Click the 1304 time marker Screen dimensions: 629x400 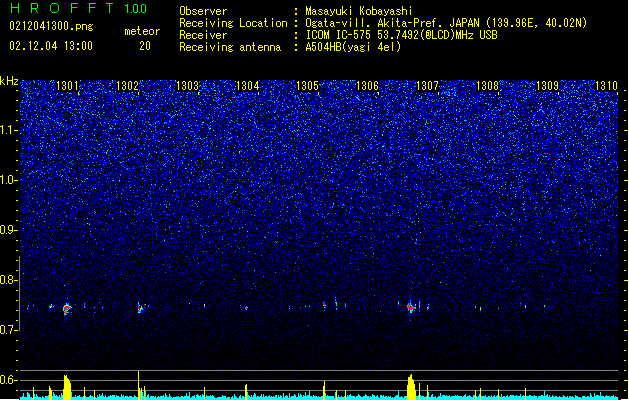tap(248, 86)
